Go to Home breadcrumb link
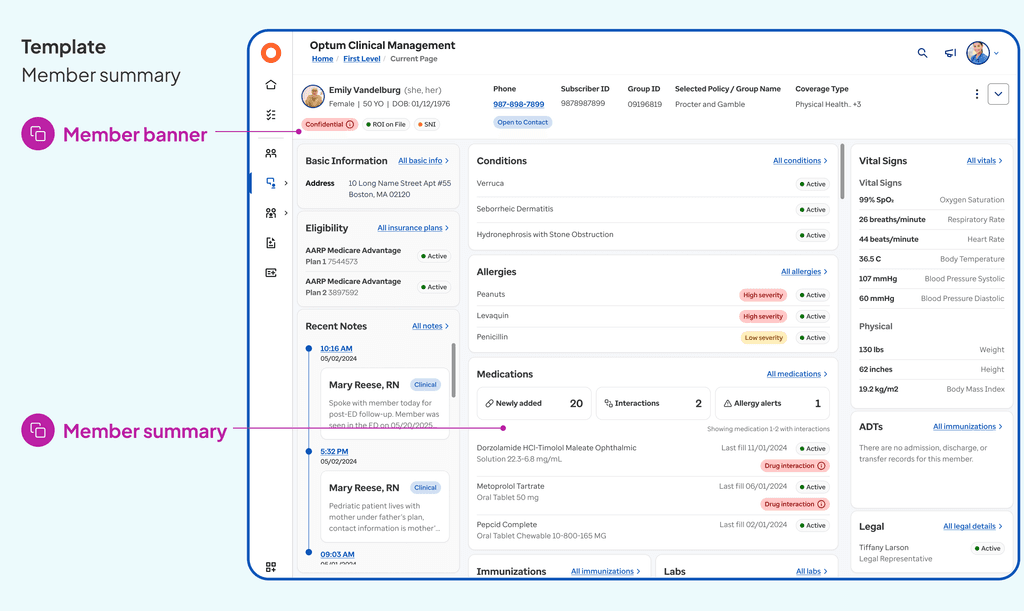The height and width of the screenshot is (611, 1024). coord(323,59)
